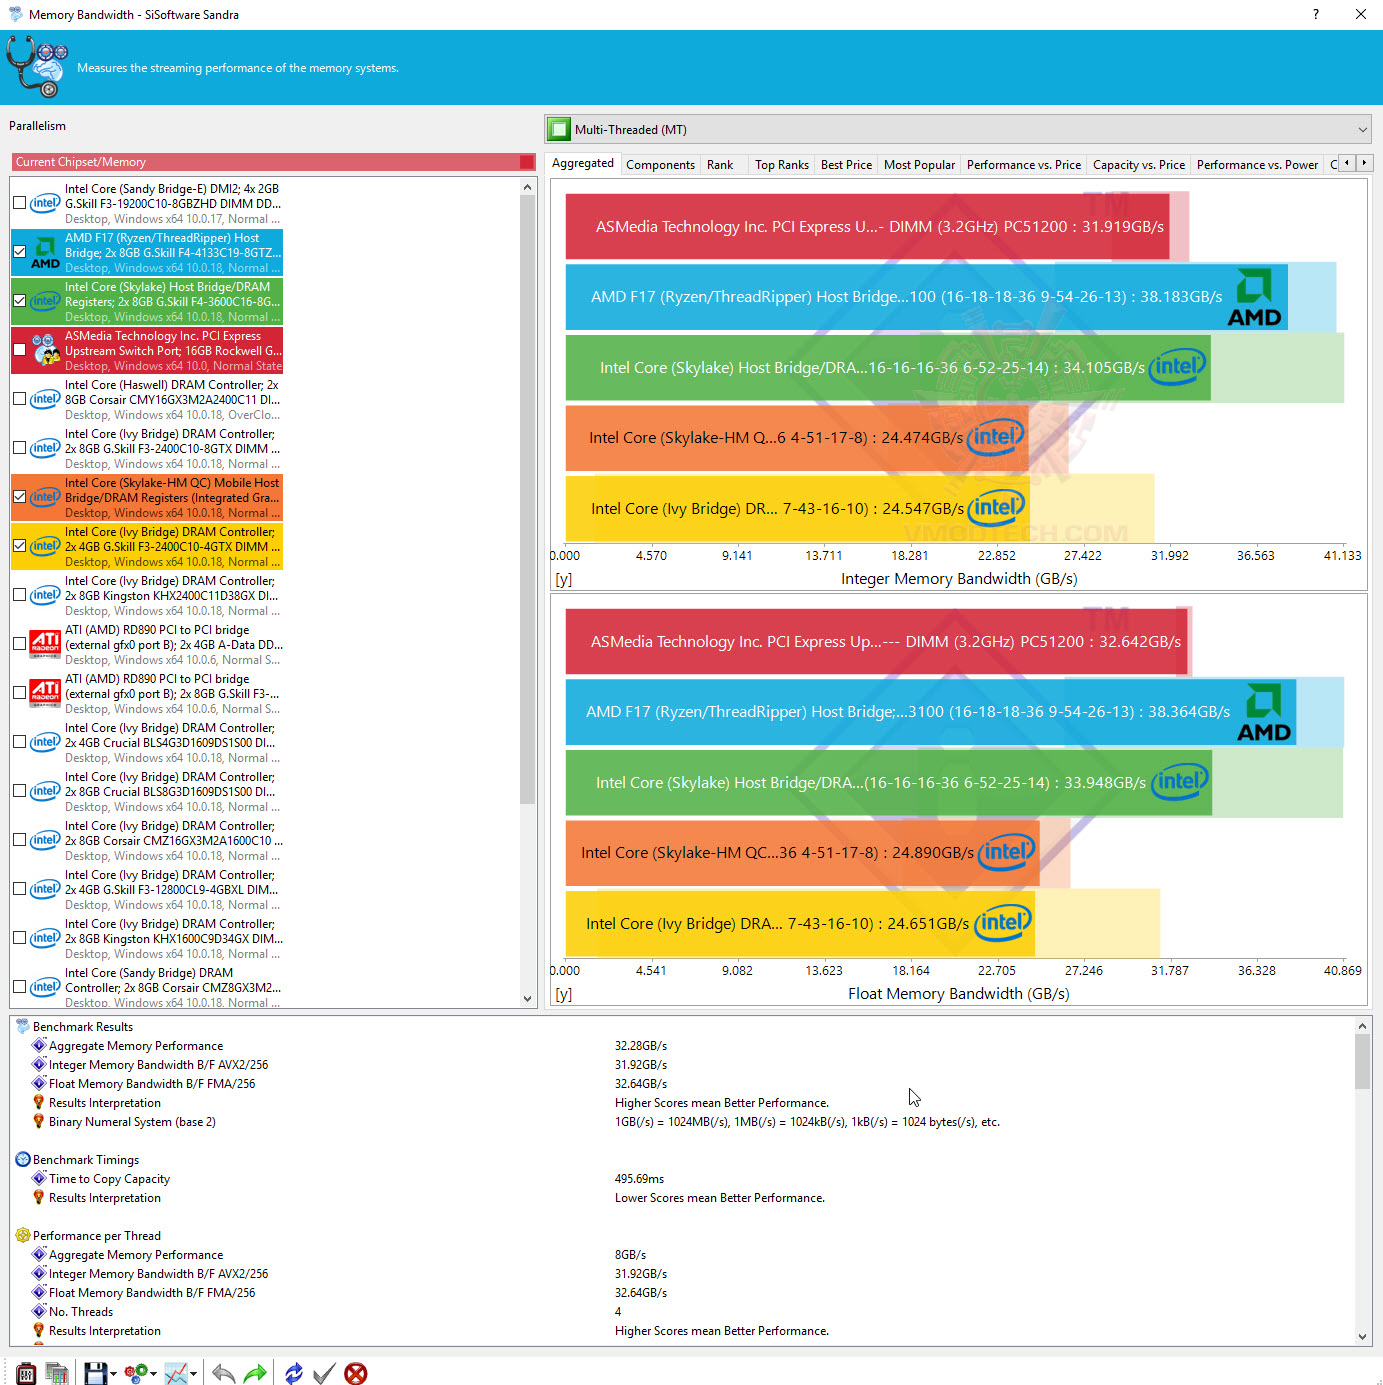The width and height of the screenshot is (1383, 1385).
Task: Click the [y] axis toggle under Float chart
Action: click(x=564, y=994)
